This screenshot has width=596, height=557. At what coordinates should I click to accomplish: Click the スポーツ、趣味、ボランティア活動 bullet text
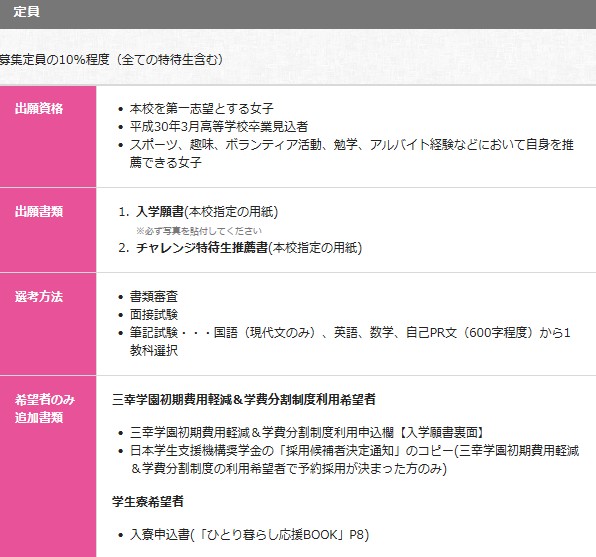(352, 153)
